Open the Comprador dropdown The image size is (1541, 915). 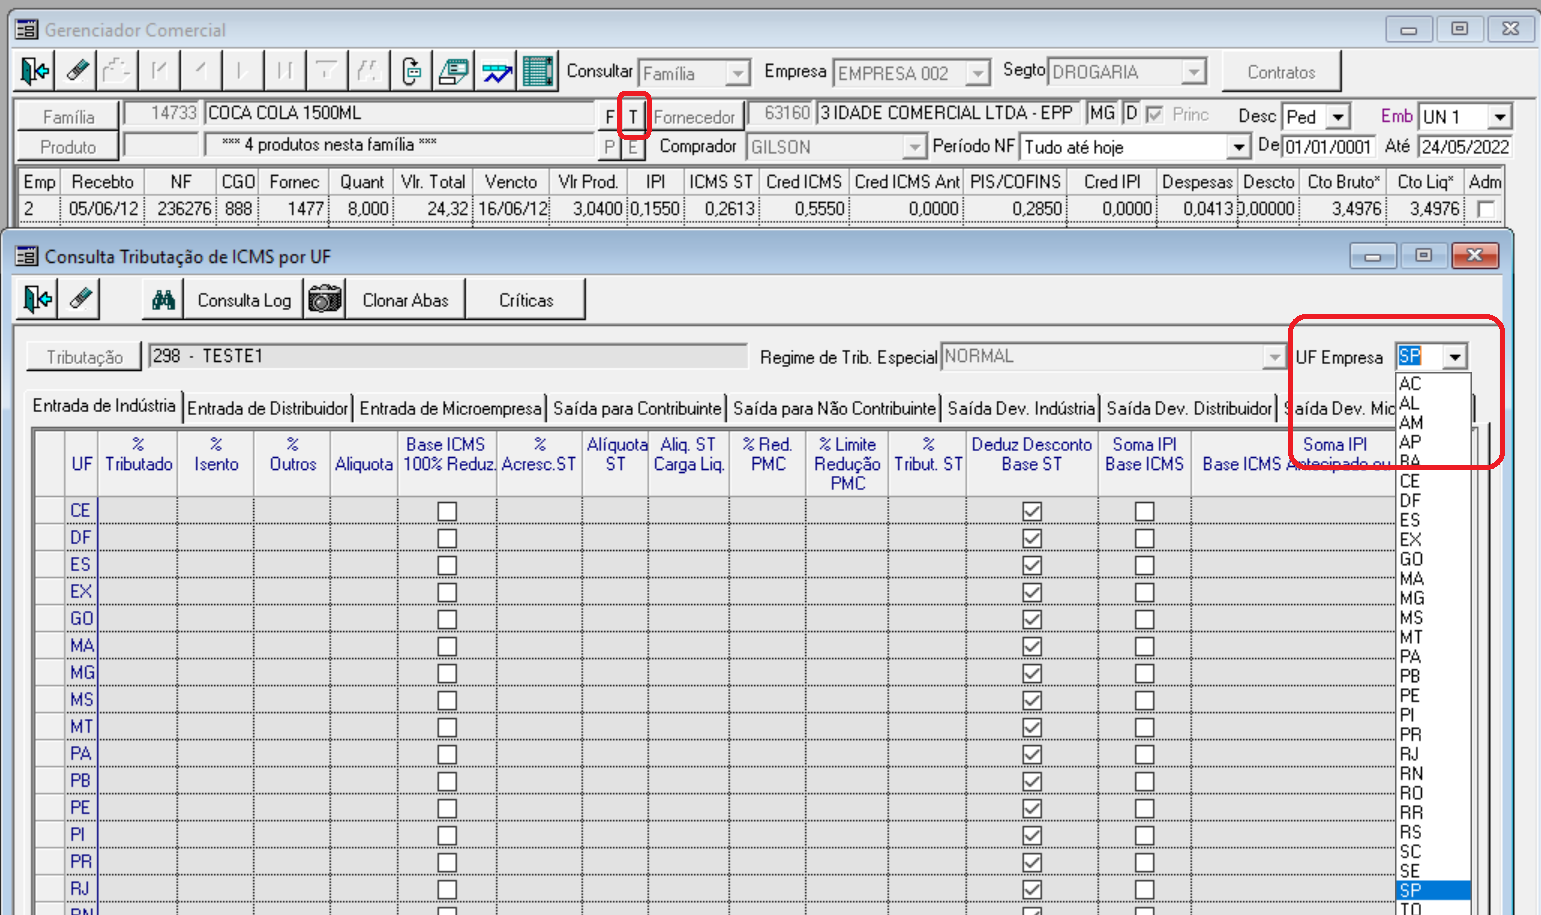coord(914,147)
